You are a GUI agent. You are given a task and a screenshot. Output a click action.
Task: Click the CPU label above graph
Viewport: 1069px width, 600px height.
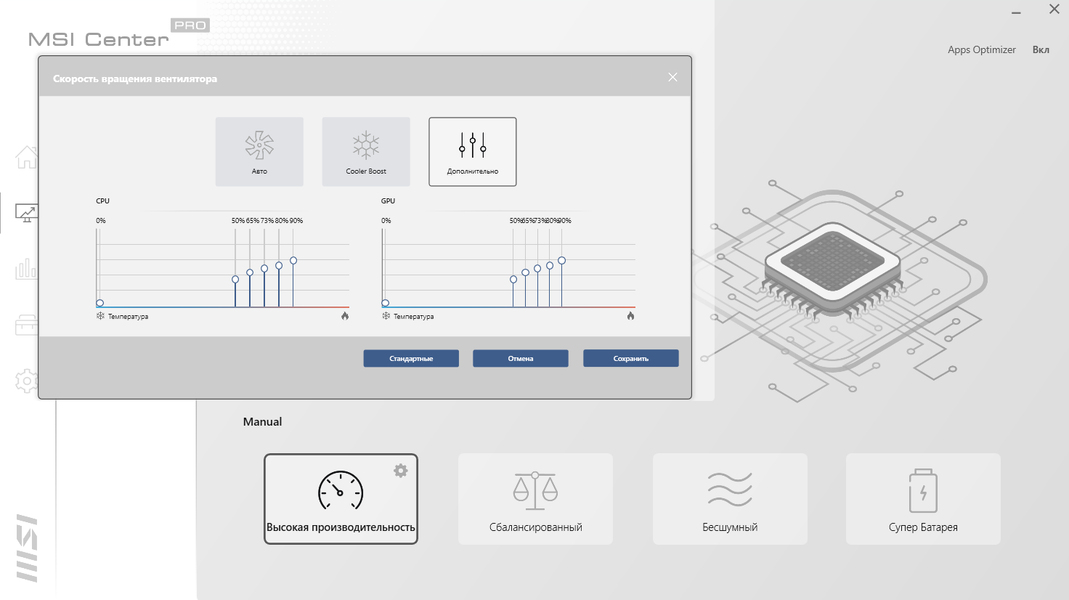tap(102, 201)
